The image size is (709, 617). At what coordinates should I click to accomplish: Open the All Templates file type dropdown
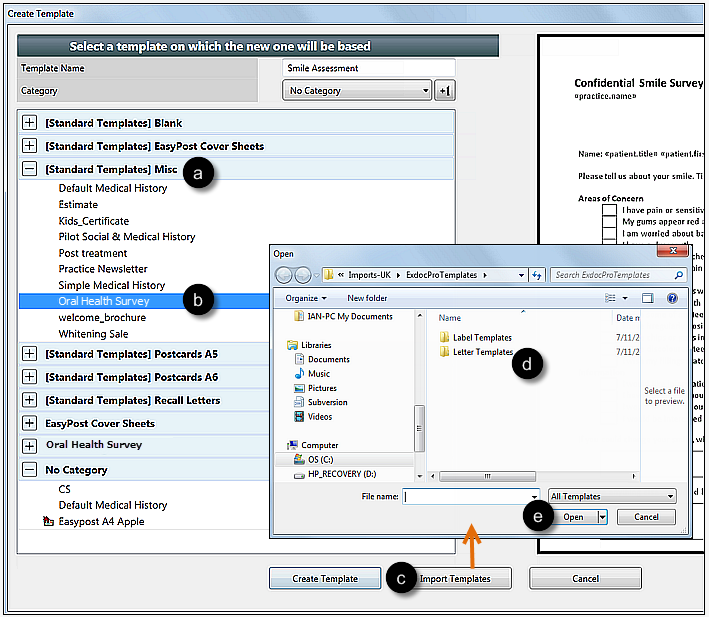(612, 496)
